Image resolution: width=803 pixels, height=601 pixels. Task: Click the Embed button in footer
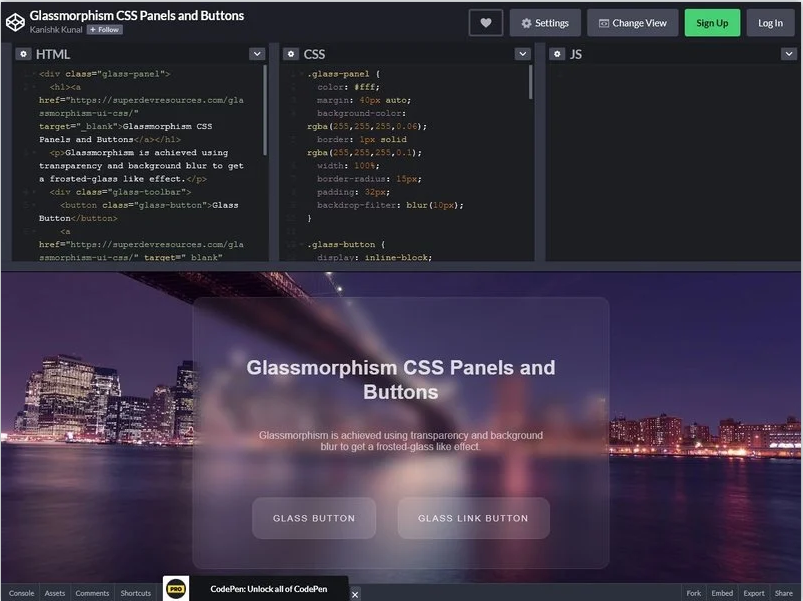[722, 593]
